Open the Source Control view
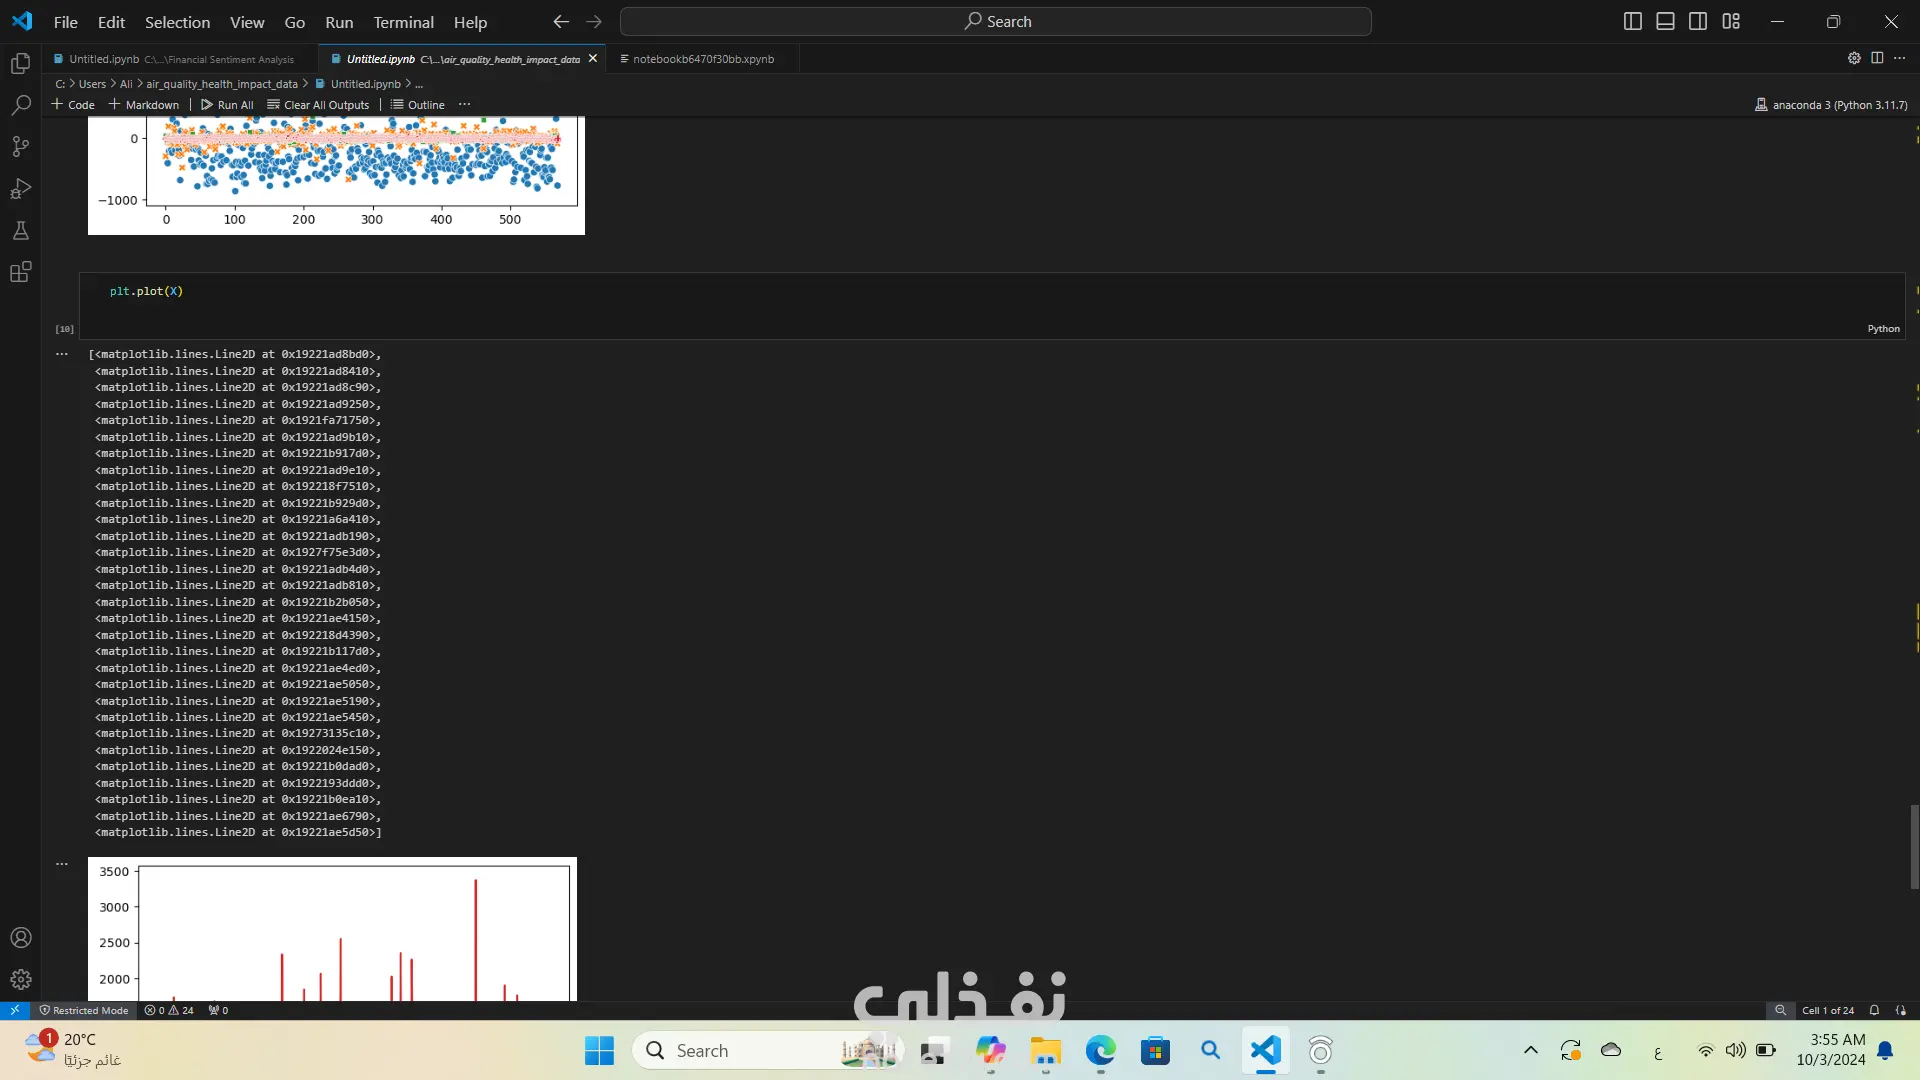This screenshot has height=1080, width=1920. coord(20,147)
